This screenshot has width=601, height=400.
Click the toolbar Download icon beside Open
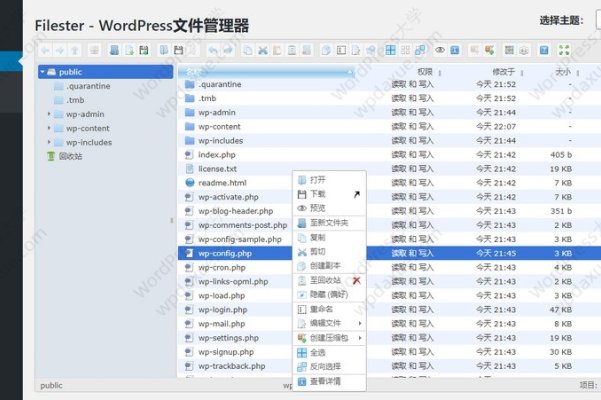[x=178, y=50]
